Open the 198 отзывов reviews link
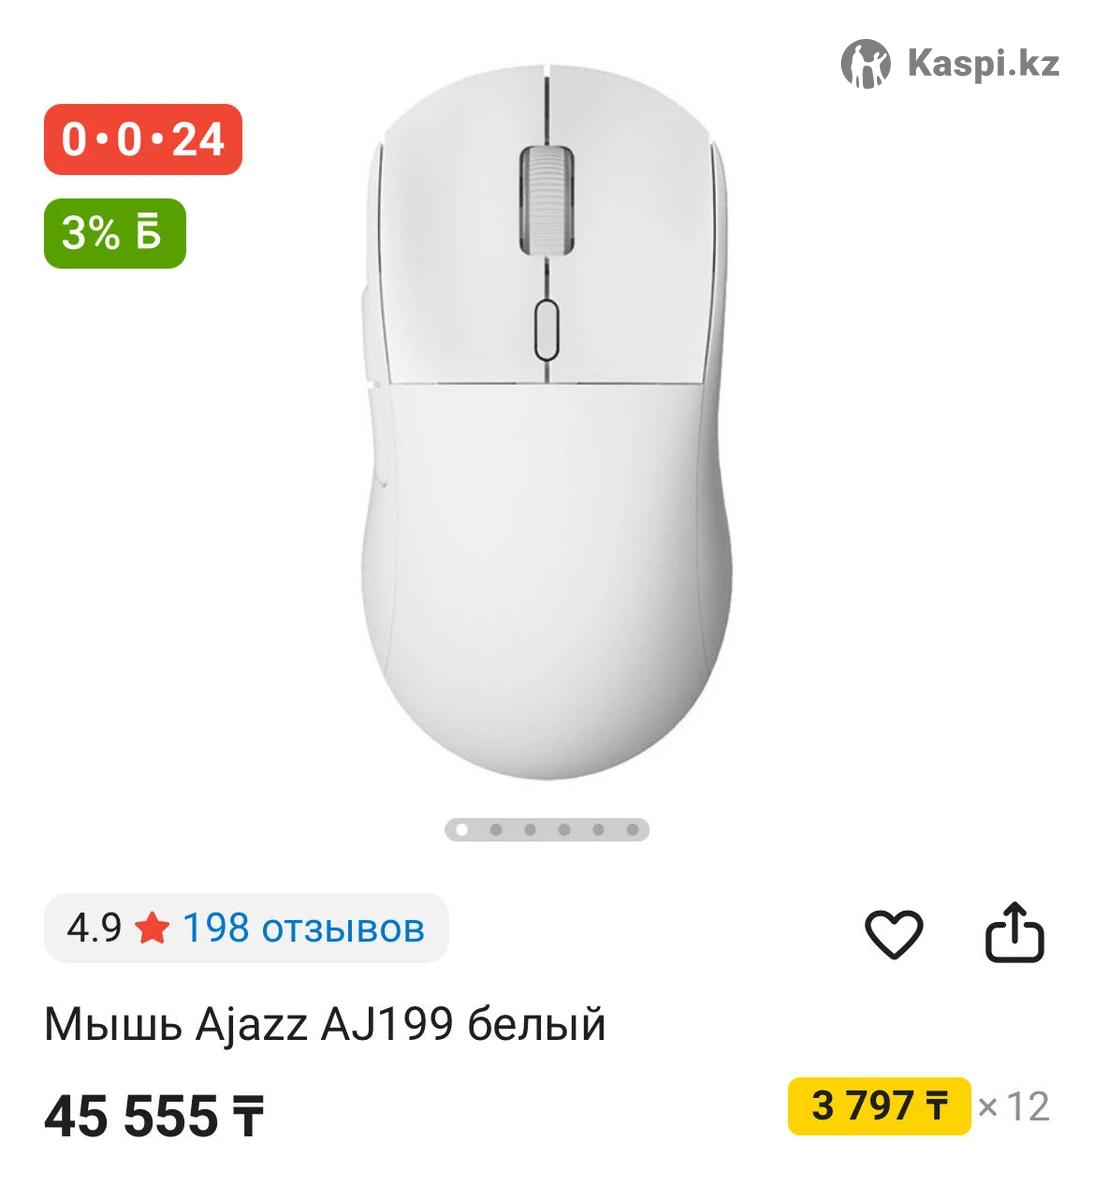 click(303, 928)
